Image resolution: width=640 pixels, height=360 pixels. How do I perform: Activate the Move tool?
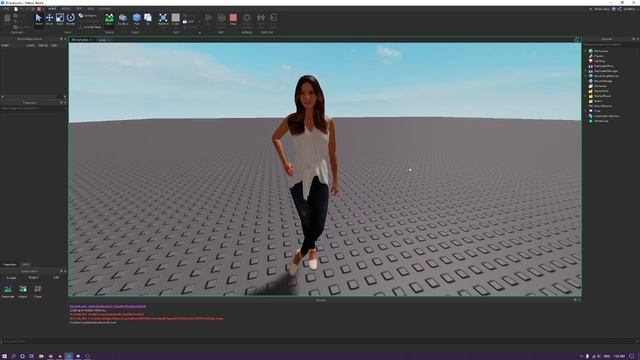tap(49, 19)
